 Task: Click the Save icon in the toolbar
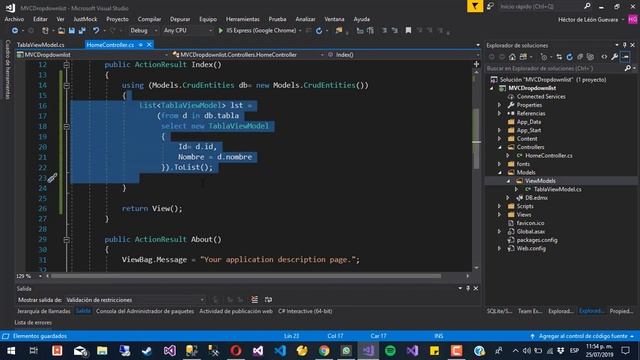coord(72,31)
